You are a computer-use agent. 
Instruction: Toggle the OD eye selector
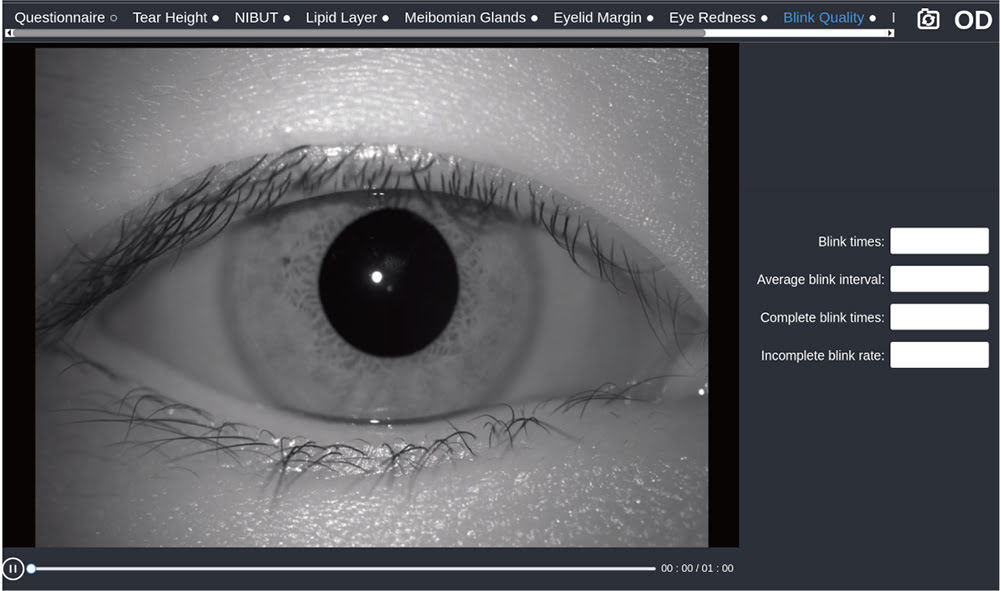point(972,20)
